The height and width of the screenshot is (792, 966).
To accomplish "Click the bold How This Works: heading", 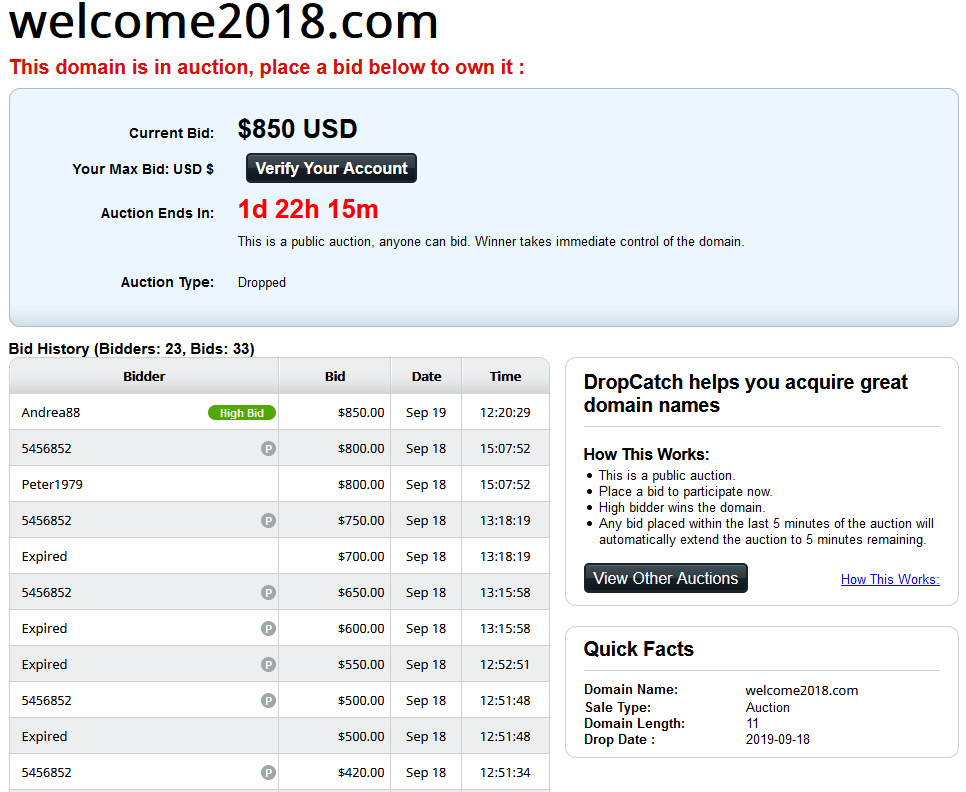I will [646, 455].
